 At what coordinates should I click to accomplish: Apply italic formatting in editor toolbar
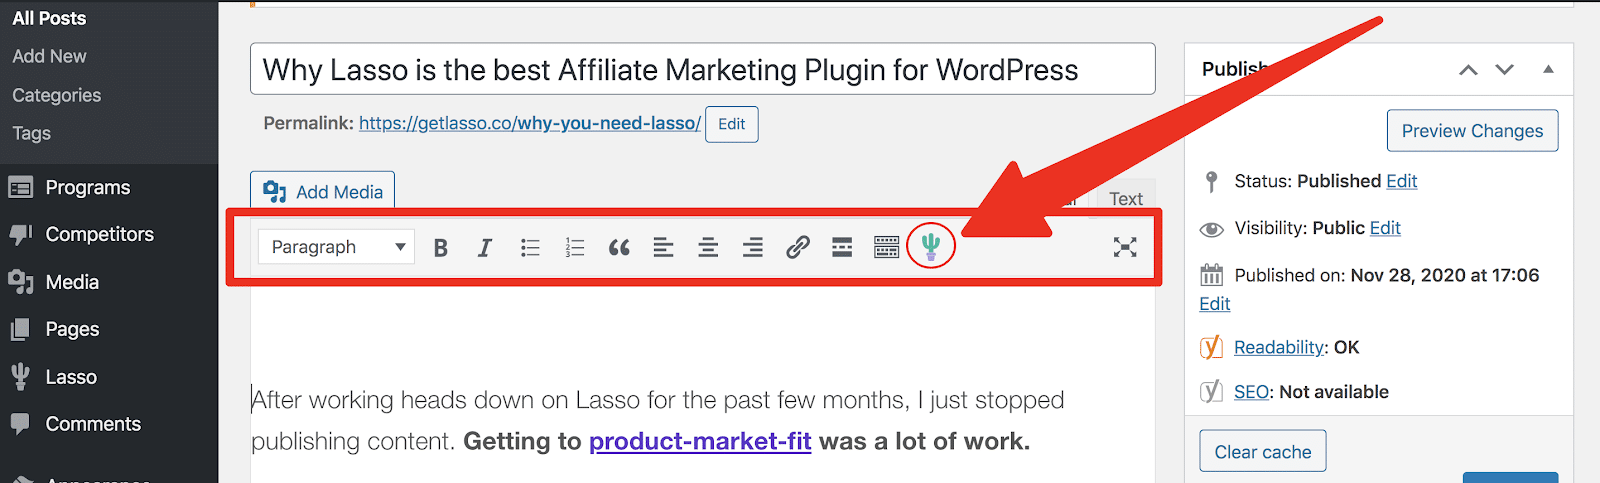pyautogui.click(x=485, y=247)
